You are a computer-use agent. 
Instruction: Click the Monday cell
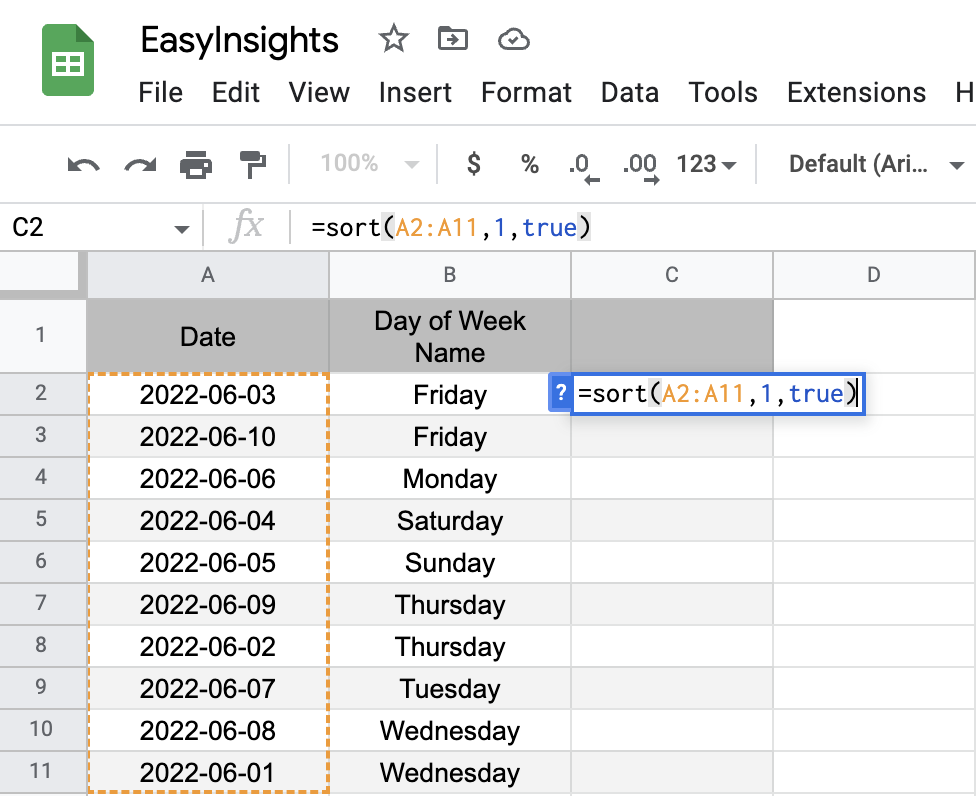click(450, 478)
